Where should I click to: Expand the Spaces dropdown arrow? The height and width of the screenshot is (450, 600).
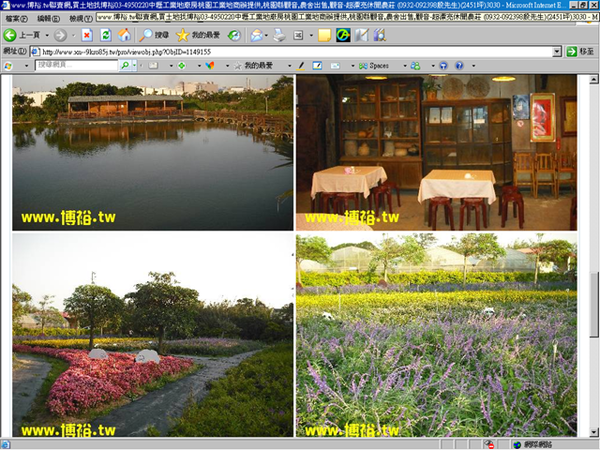(405, 66)
